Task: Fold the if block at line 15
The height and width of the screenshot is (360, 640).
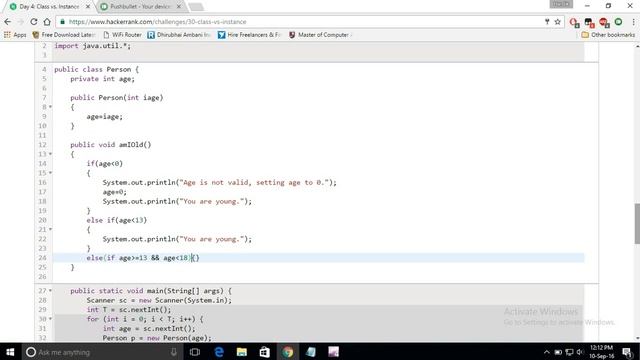Action: coord(51,173)
